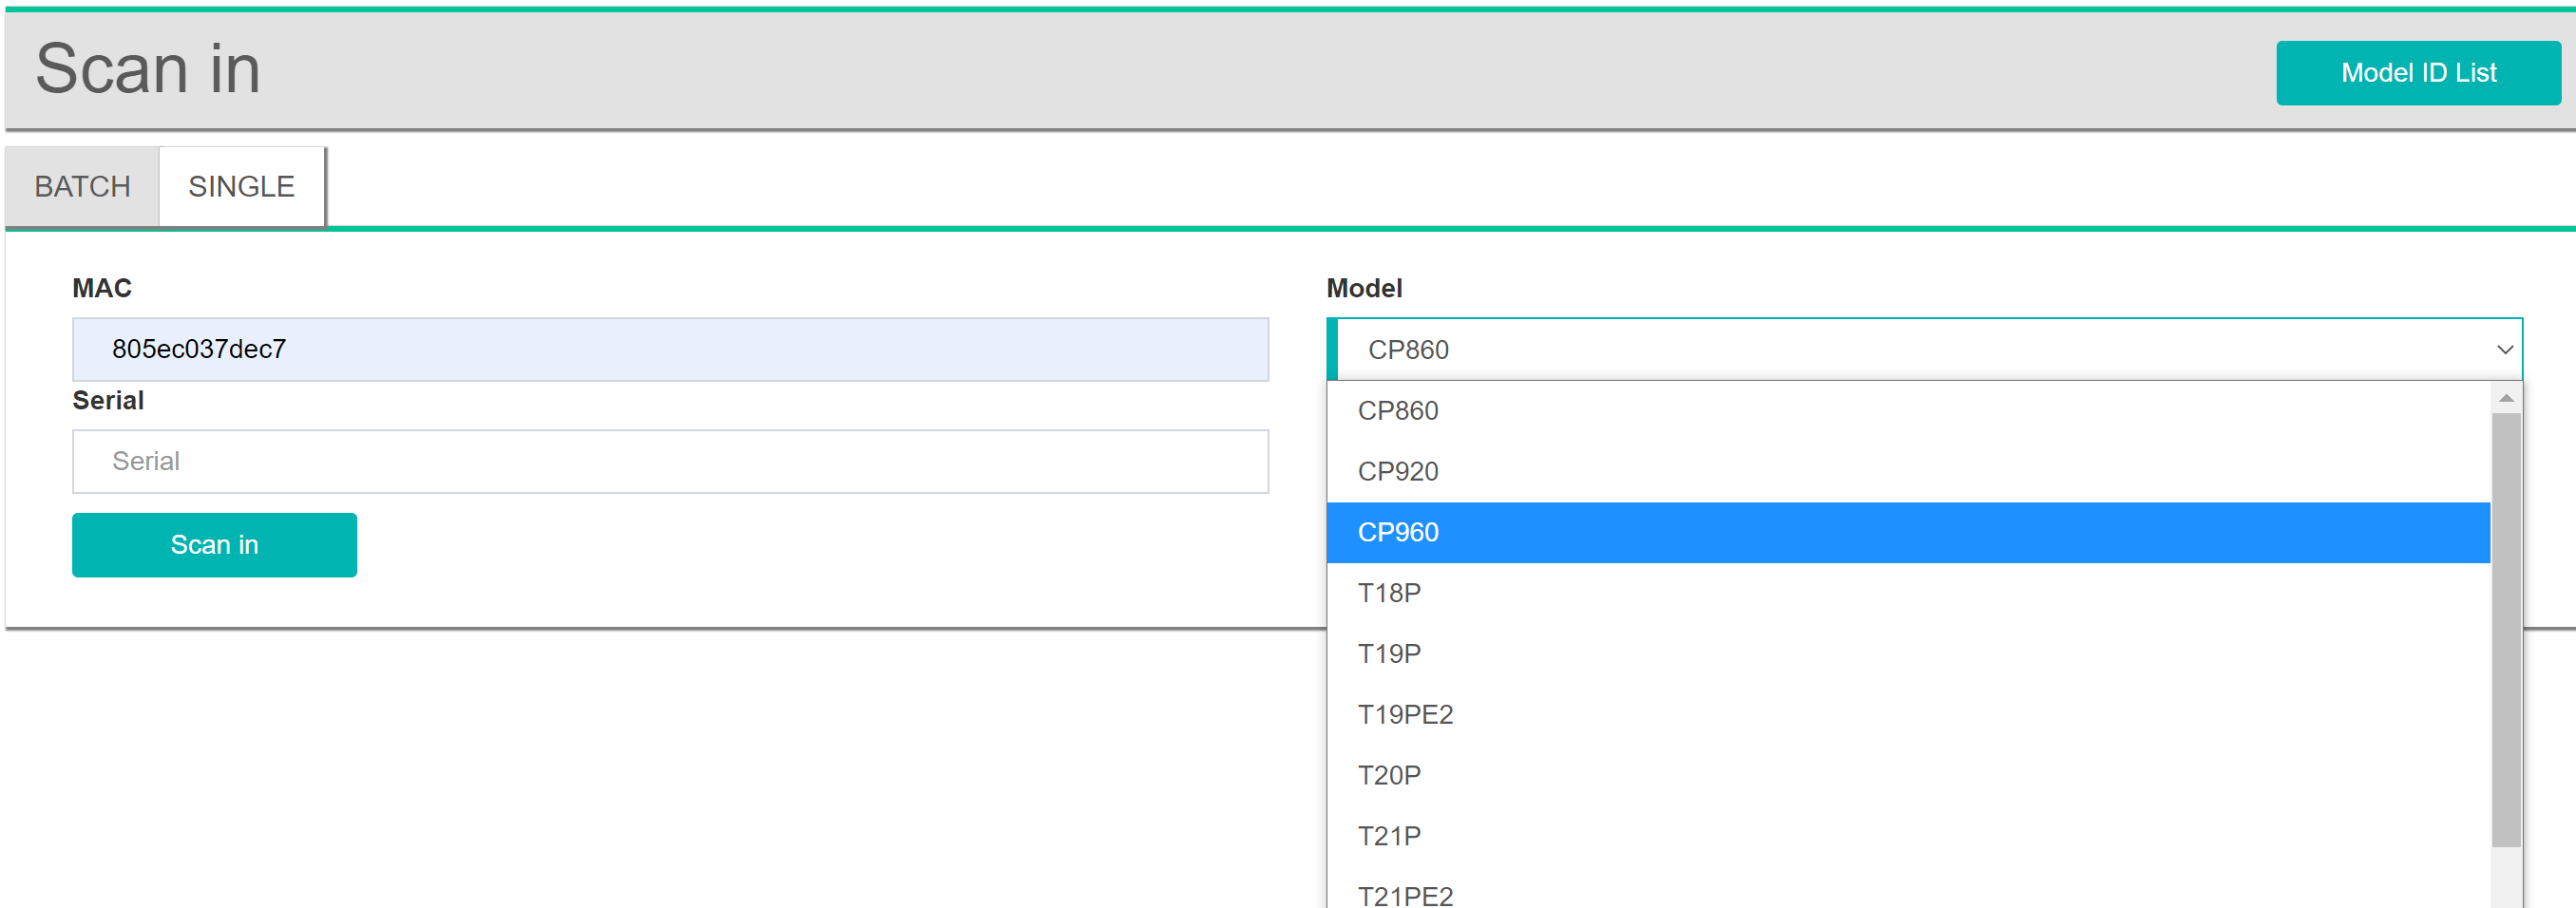
Task: Click the teal Scan in button
Action: pyautogui.click(x=214, y=545)
